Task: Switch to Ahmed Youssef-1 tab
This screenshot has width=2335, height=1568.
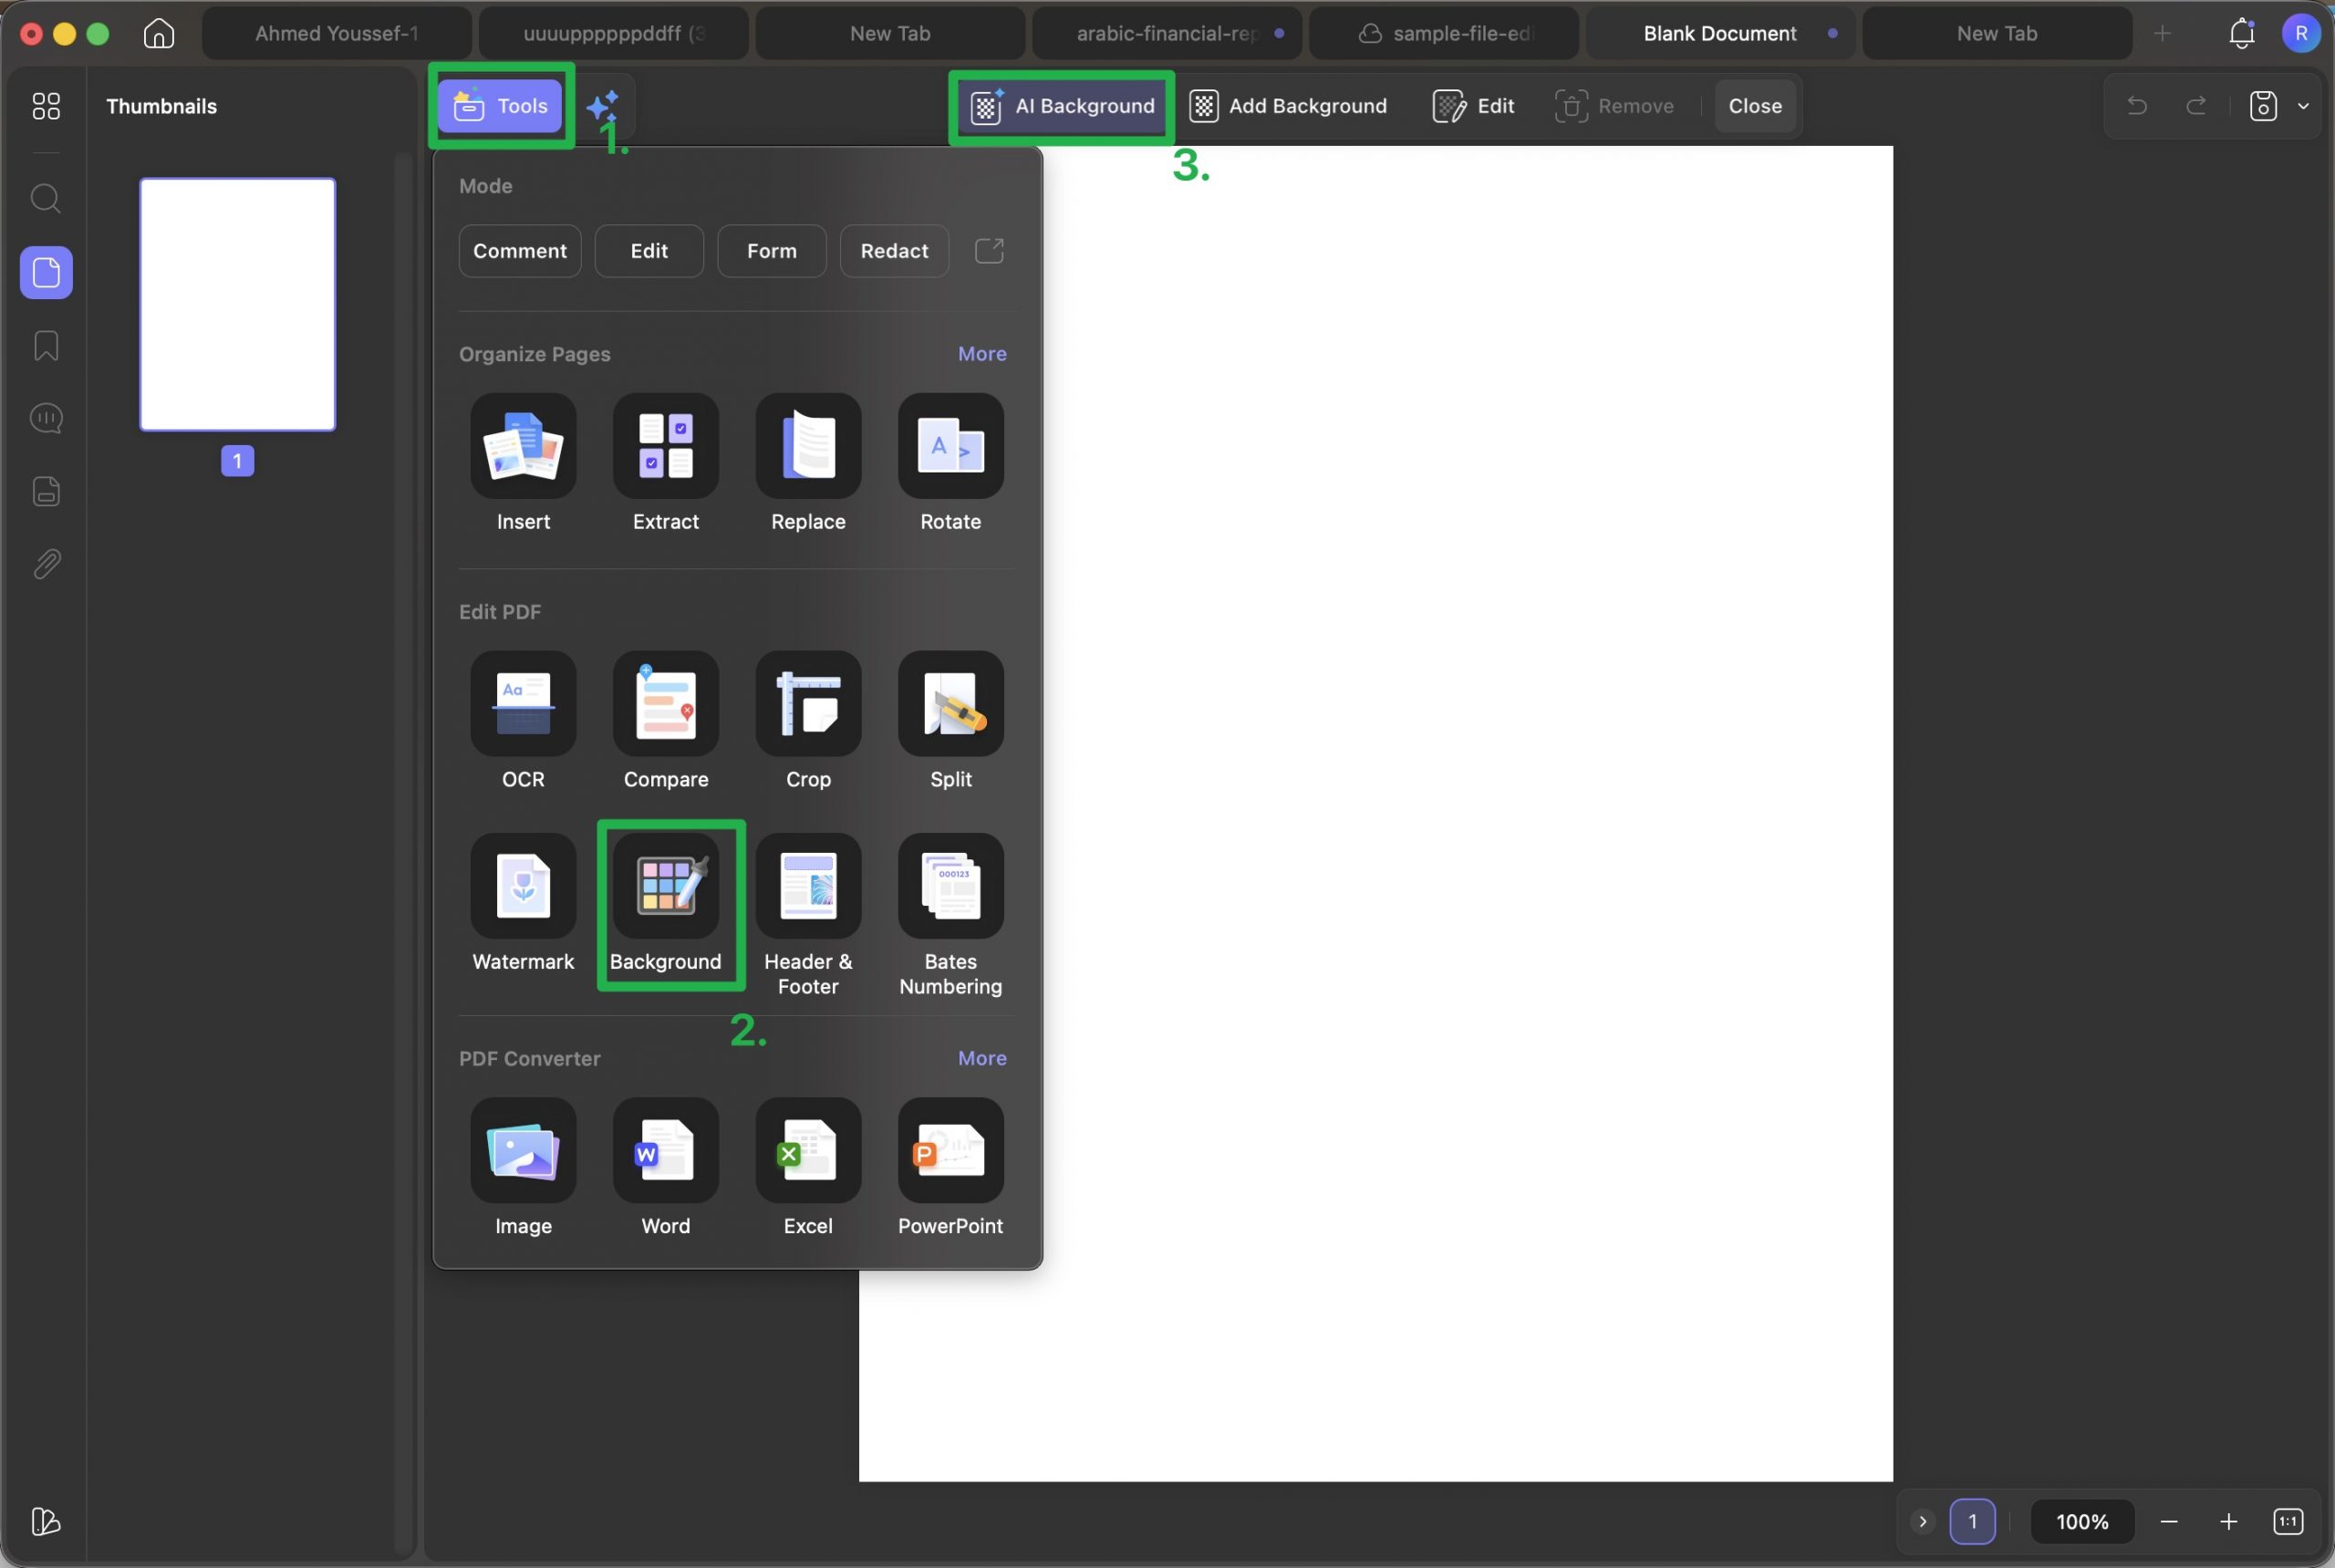Action: click(337, 33)
